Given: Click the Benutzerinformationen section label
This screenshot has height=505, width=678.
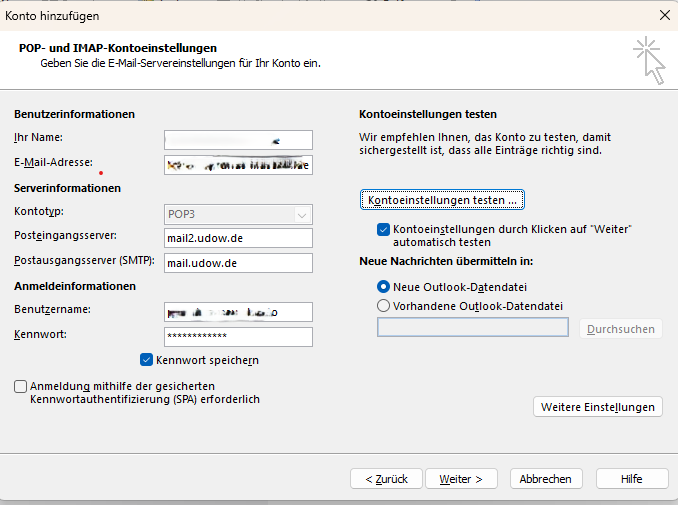Looking at the screenshot, I should (74, 114).
